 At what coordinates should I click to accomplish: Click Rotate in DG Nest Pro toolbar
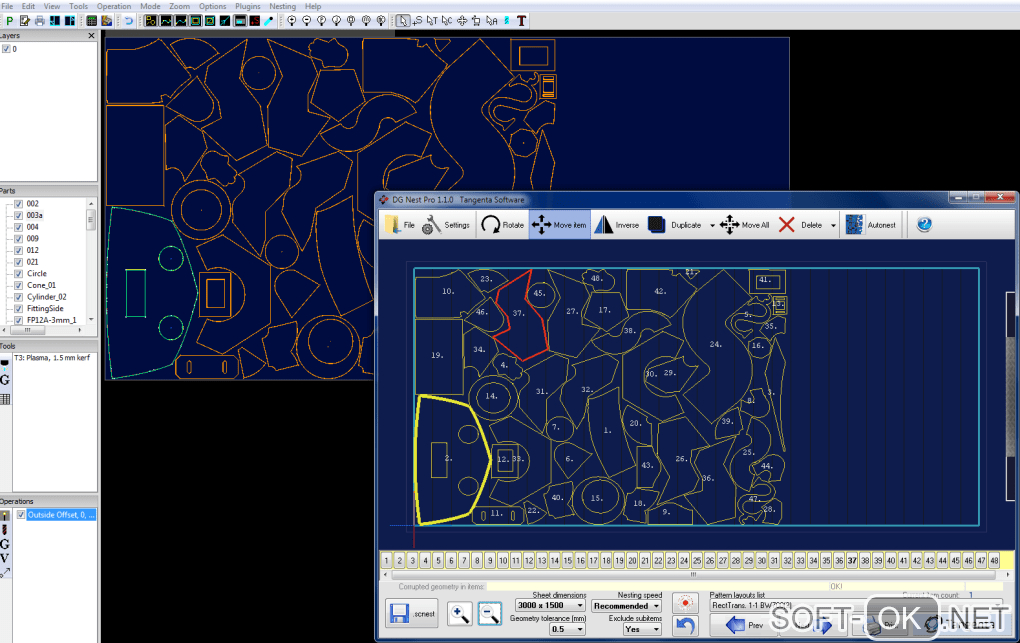tap(502, 225)
